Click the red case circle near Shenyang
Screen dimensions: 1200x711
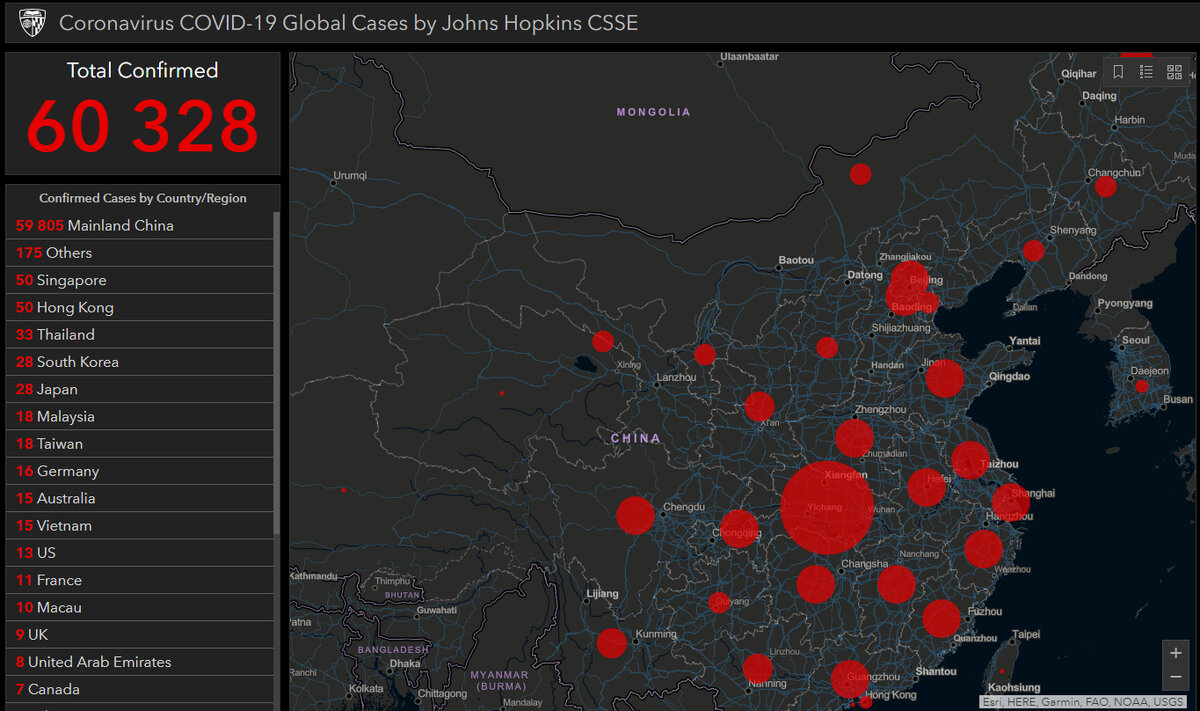pos(1033,251)
